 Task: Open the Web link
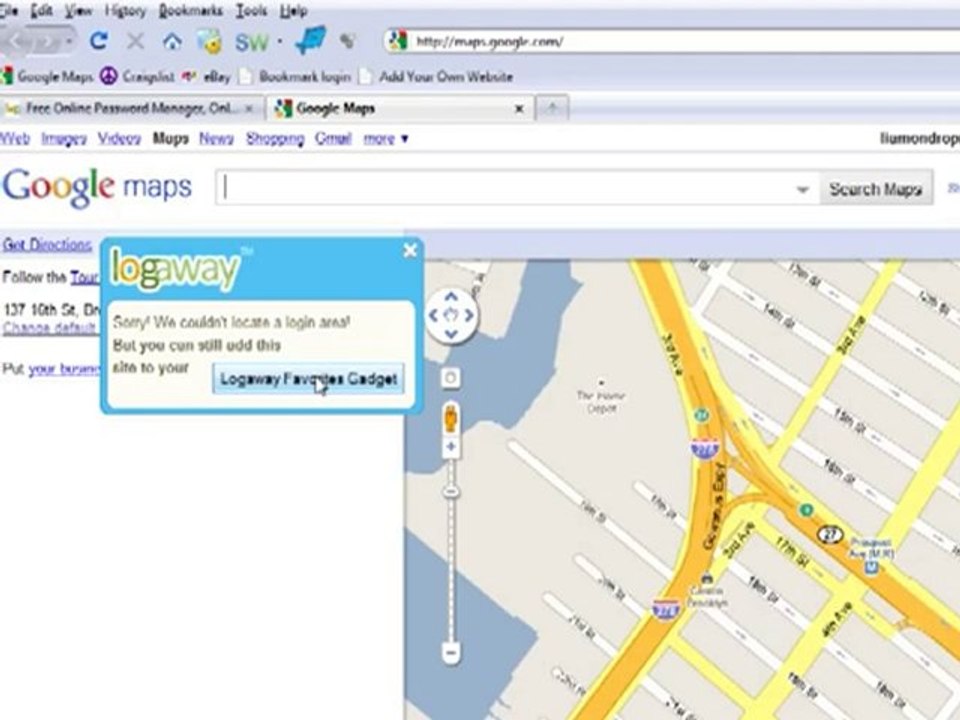click(15, 139)
